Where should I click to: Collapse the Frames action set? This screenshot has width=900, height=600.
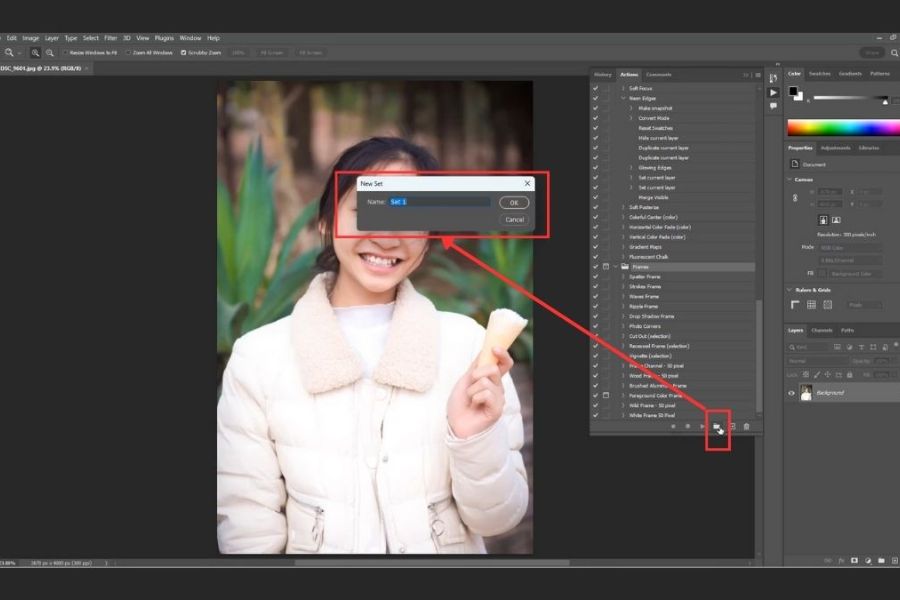[617, 267]
